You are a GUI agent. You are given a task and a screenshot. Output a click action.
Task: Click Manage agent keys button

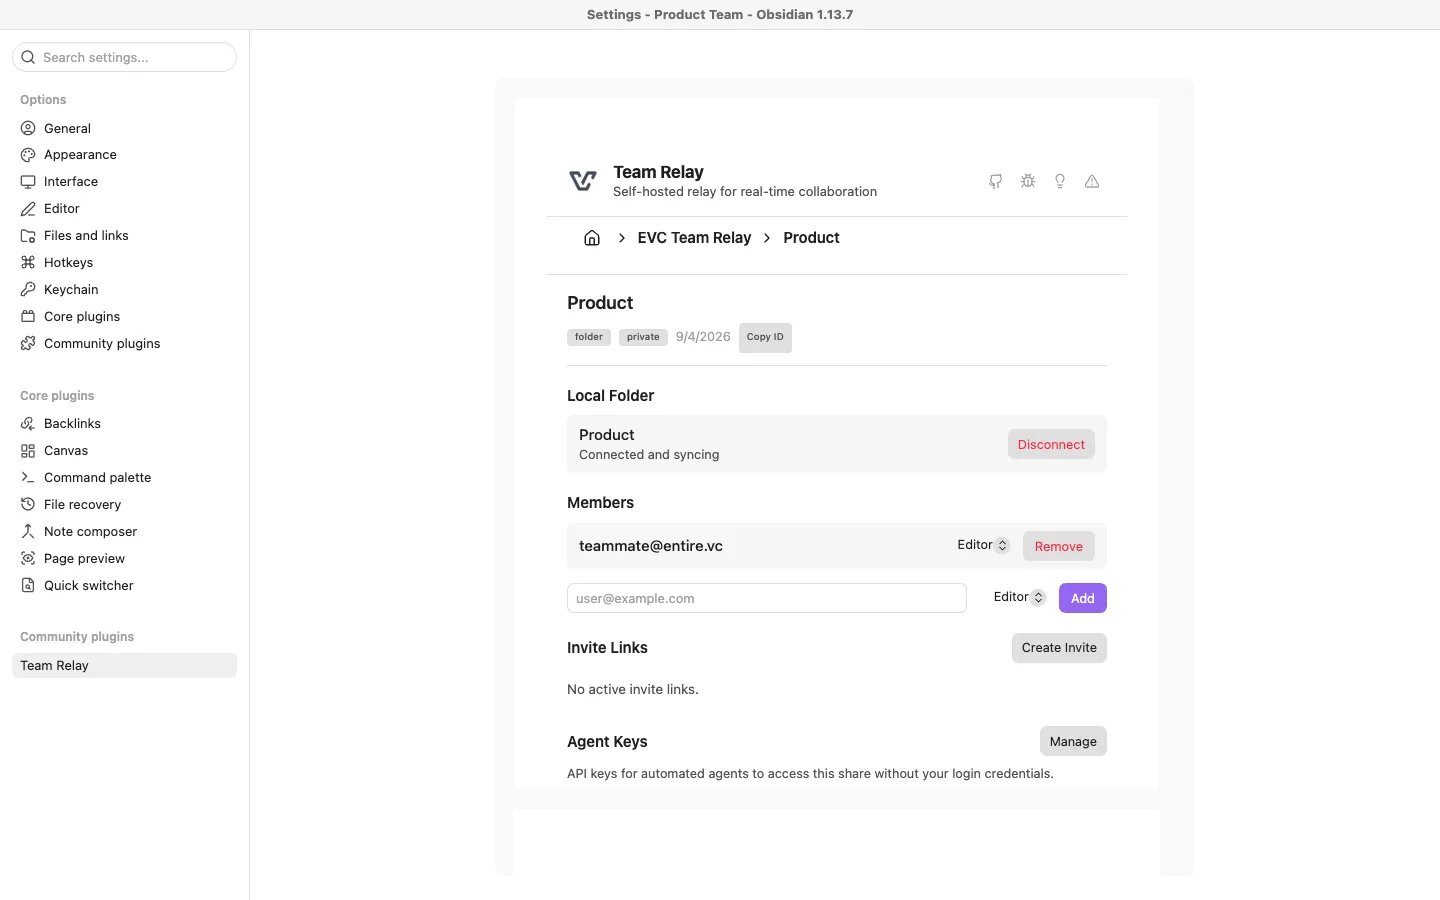click(1073, 741)
